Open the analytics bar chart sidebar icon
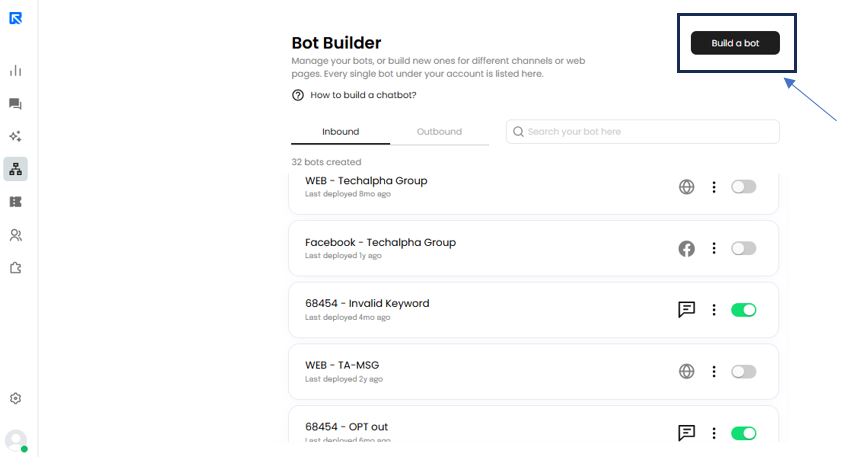This screenshot has height=465, width=865. pos(15,71)
